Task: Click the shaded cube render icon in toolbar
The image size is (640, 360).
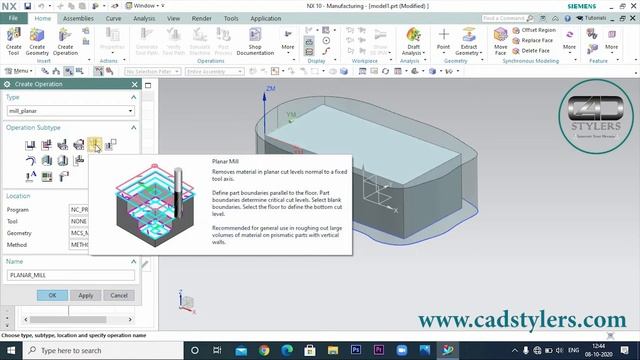Action: click(x=344, y=71)
